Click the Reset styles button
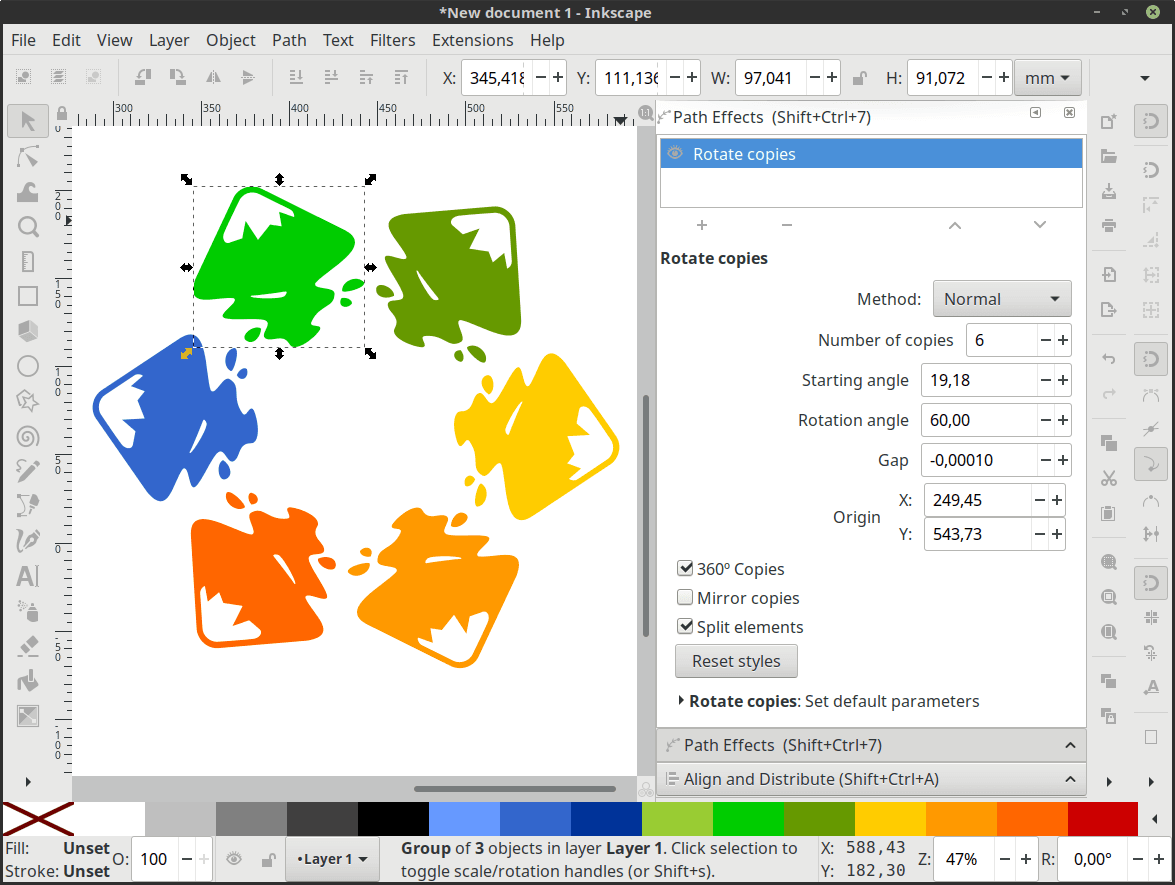The image size is (1175, 885). (x=736, y=661)
